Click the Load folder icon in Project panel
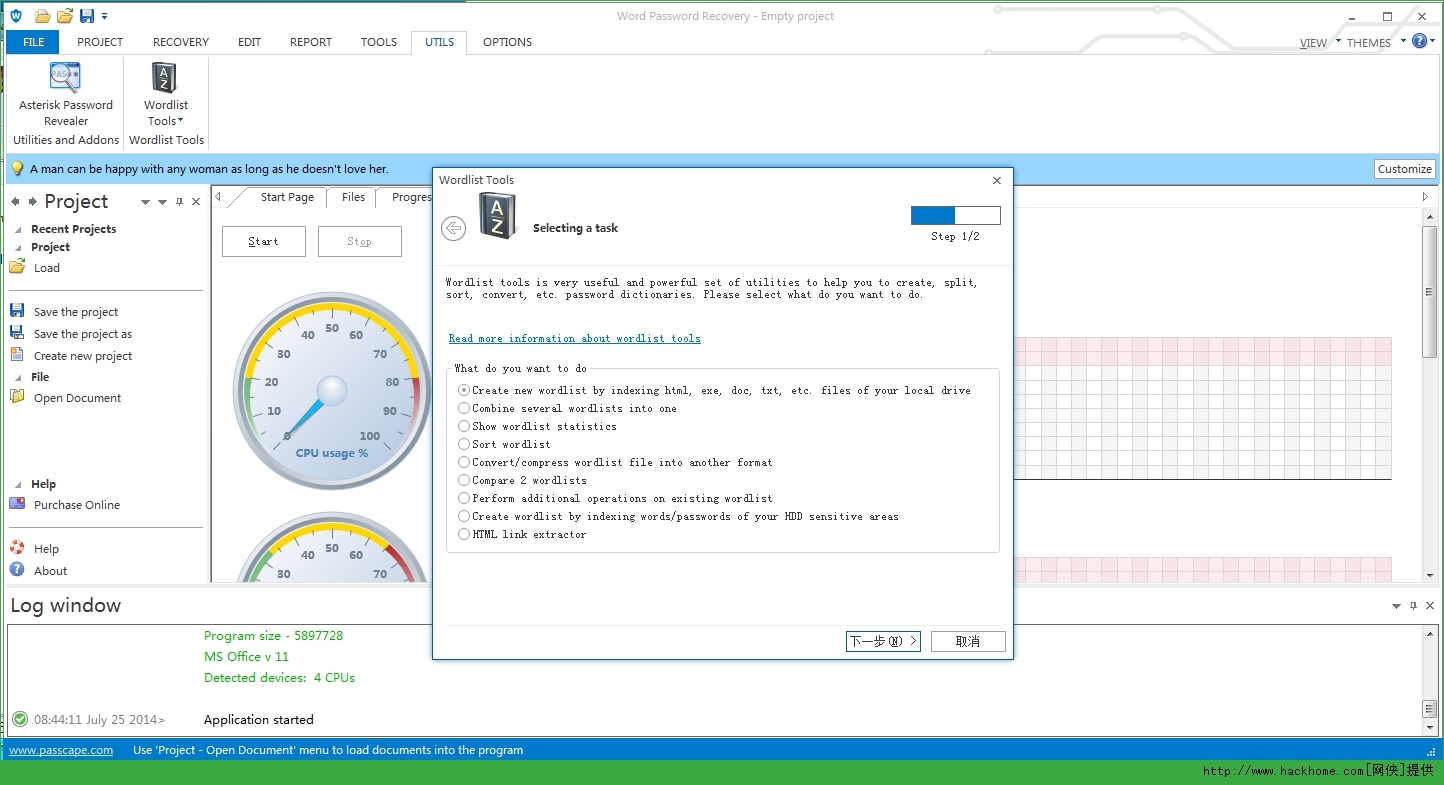1444x785 pixels. (17, 267)
